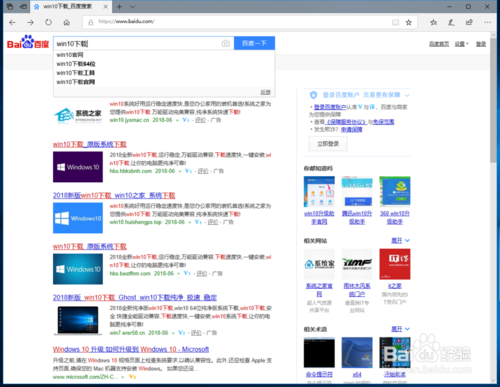Click dark teal Windows 10 thumbnail

click(x=78, y=269)
